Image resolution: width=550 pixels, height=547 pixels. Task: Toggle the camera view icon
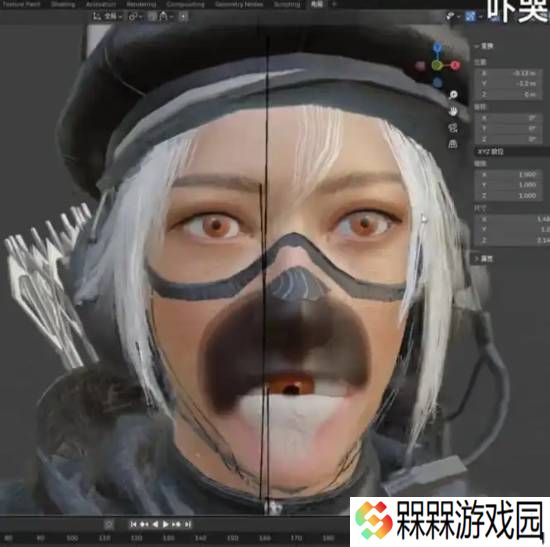point(453,127)
